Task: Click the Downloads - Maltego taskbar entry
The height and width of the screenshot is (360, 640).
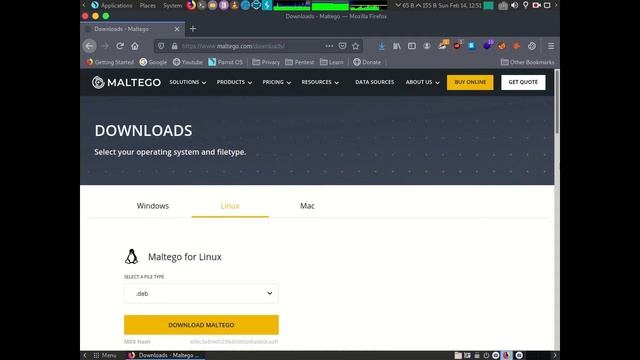Action: coord(165,356)
